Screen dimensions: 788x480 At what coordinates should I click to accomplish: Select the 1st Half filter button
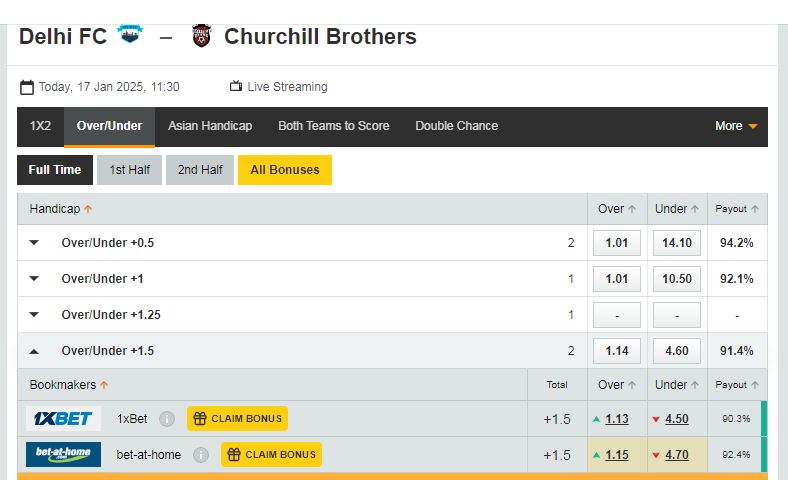tap(130, 170)
